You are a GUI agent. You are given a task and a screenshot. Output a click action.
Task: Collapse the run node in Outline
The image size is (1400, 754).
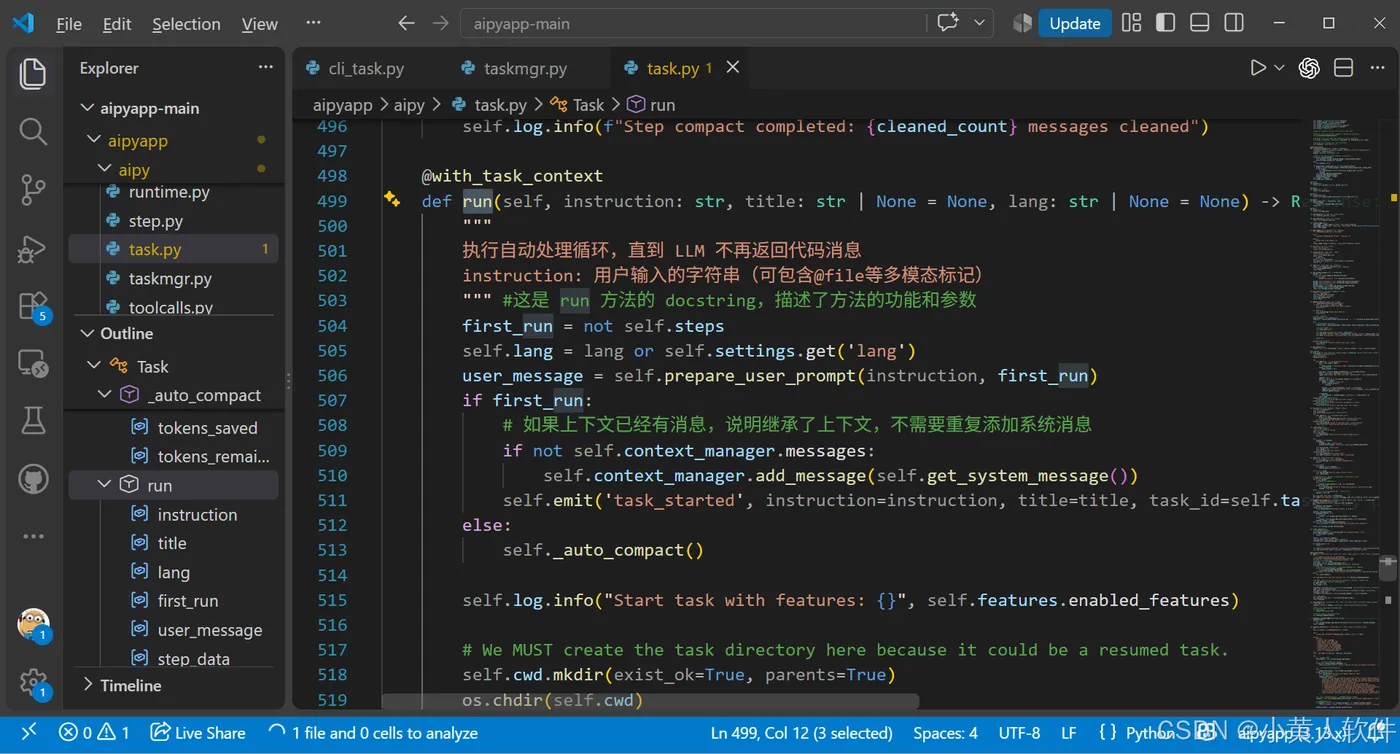click(x=104, y=485)
